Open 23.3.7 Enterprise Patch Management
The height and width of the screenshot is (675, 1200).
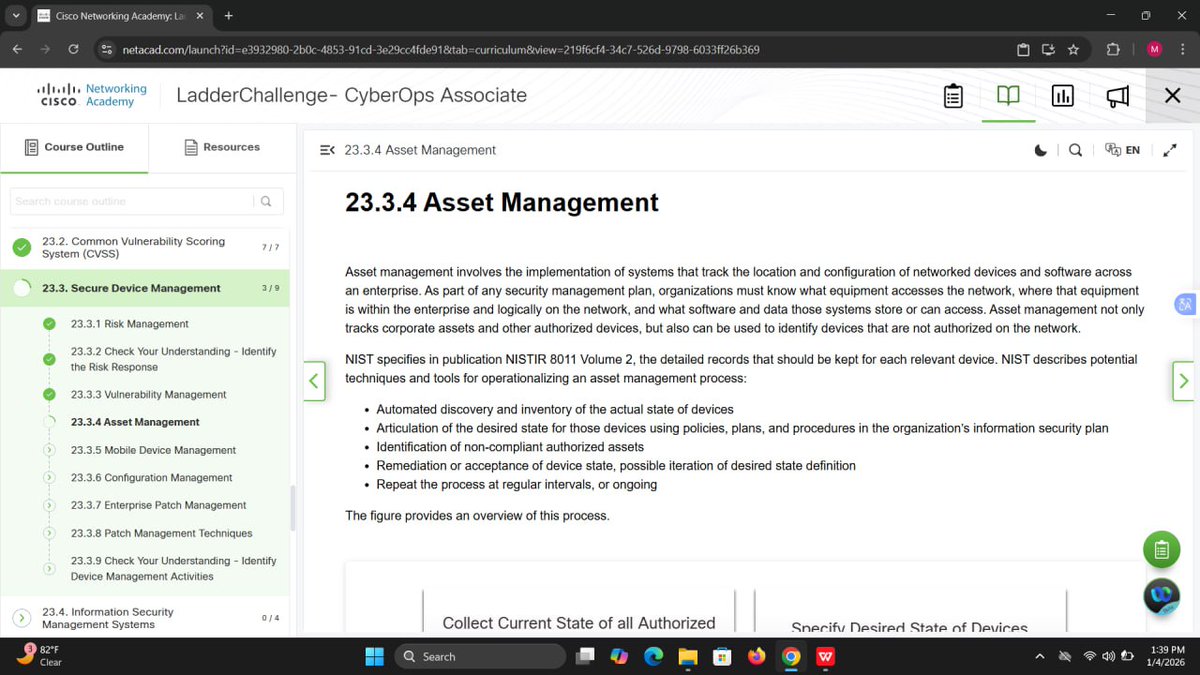(158, 505)
